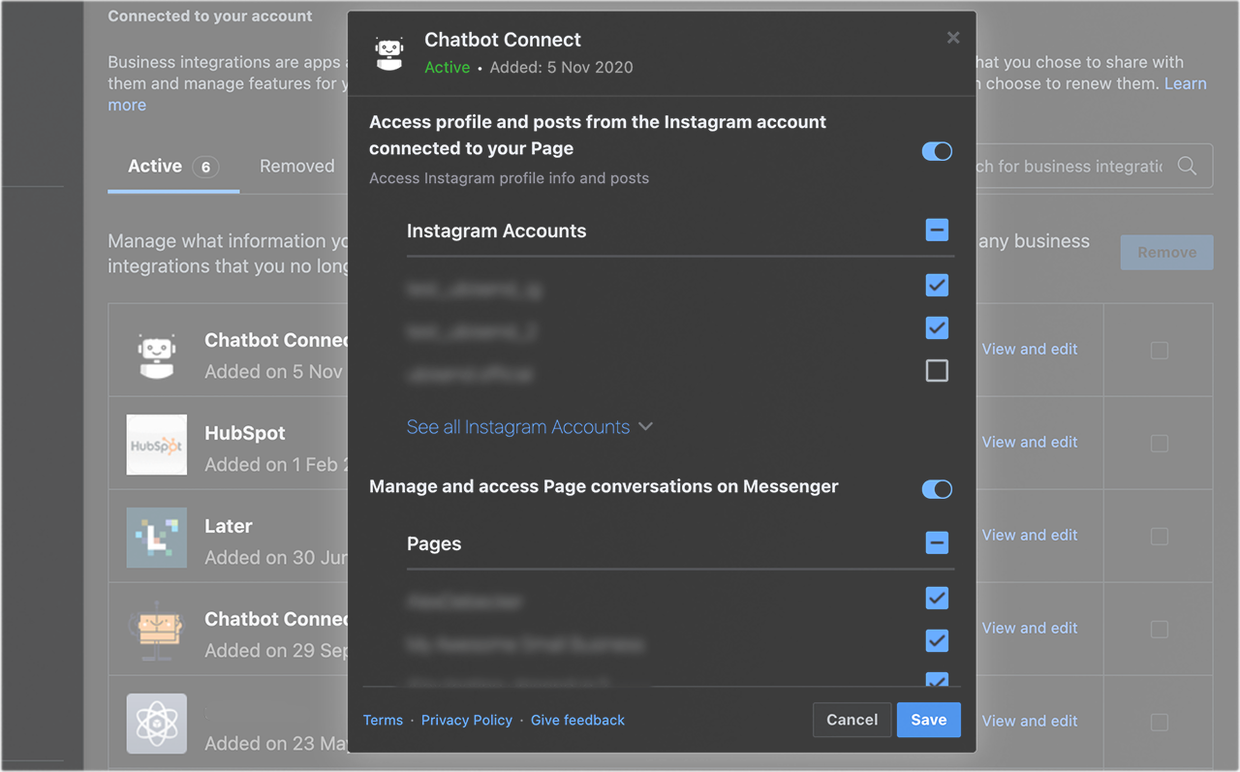Click View and edit for Chatbot Connect 29 Sep
1240x772 pixels.
1030,628
